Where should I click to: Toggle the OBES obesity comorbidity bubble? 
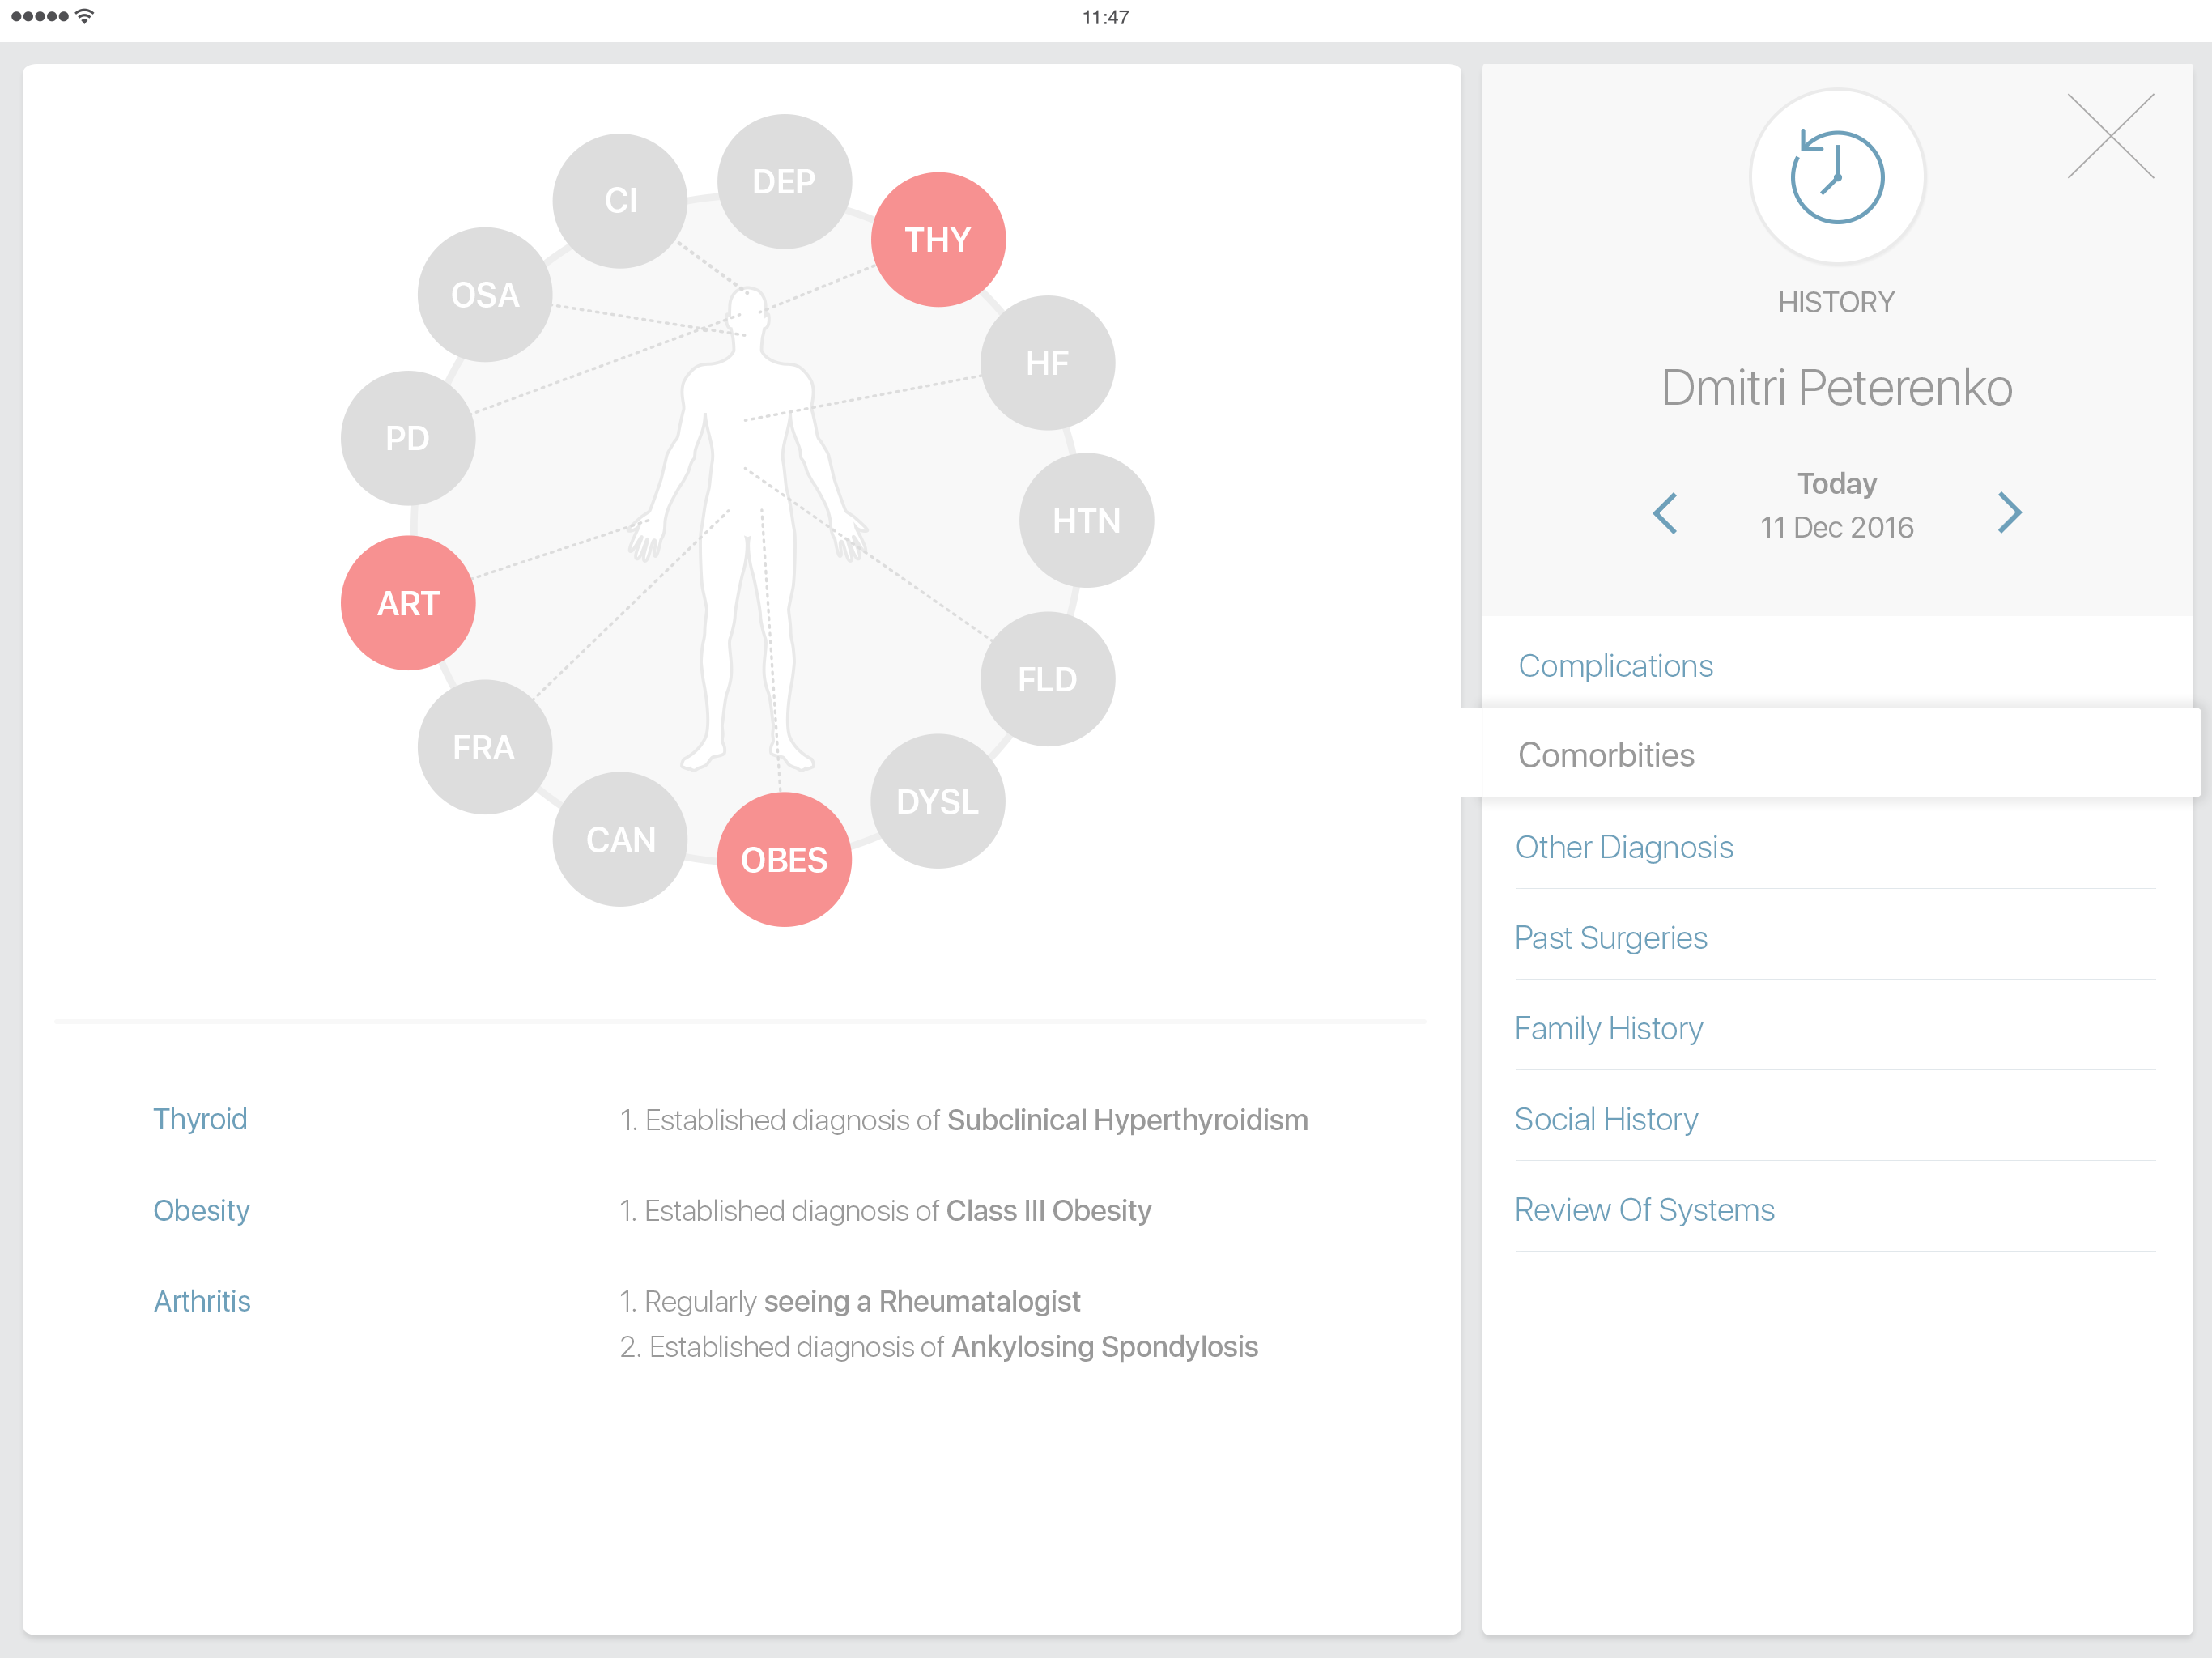(784, 860)
